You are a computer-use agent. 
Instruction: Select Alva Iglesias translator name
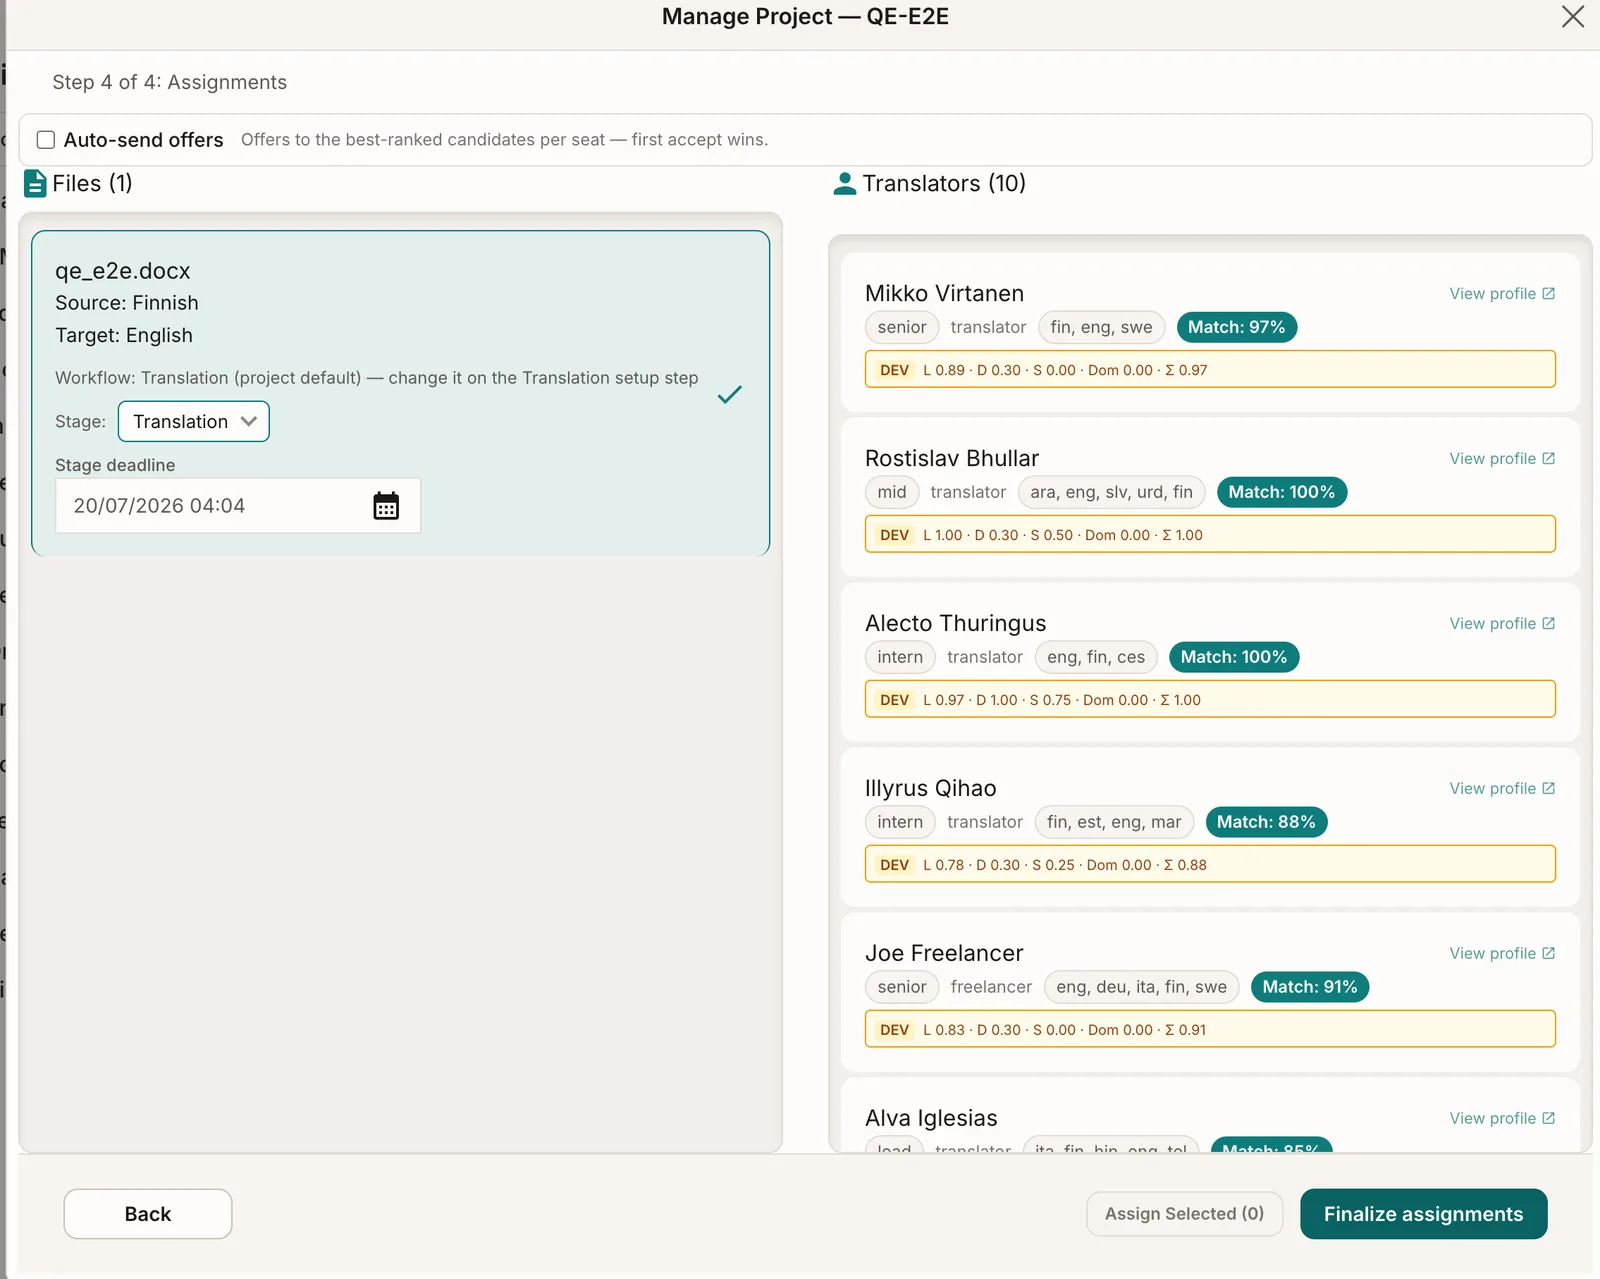click(931, 1119)
